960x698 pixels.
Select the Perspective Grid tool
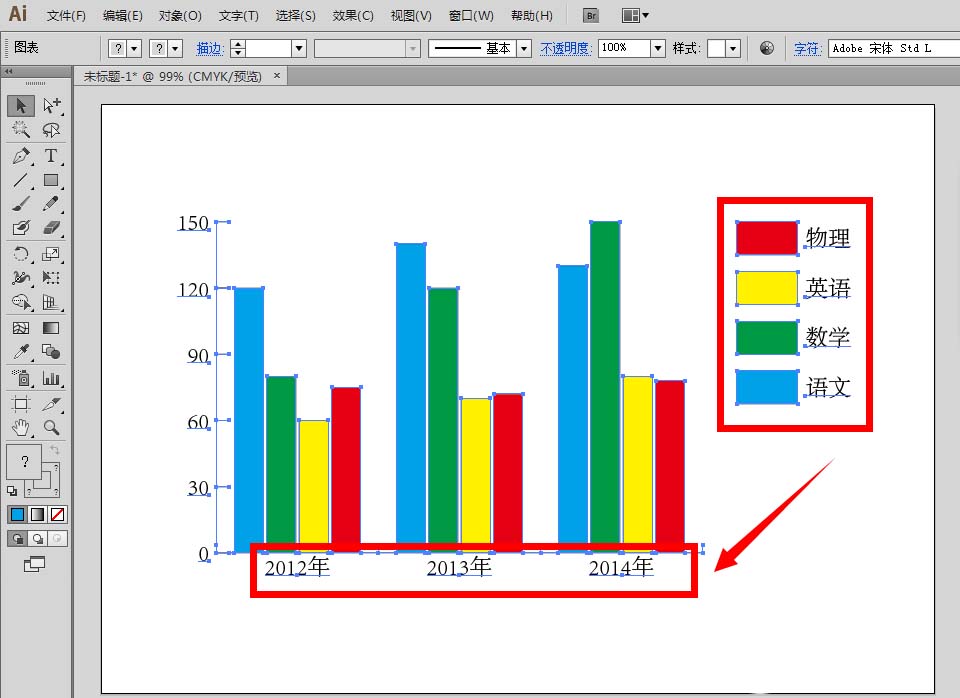click(51, 302)
